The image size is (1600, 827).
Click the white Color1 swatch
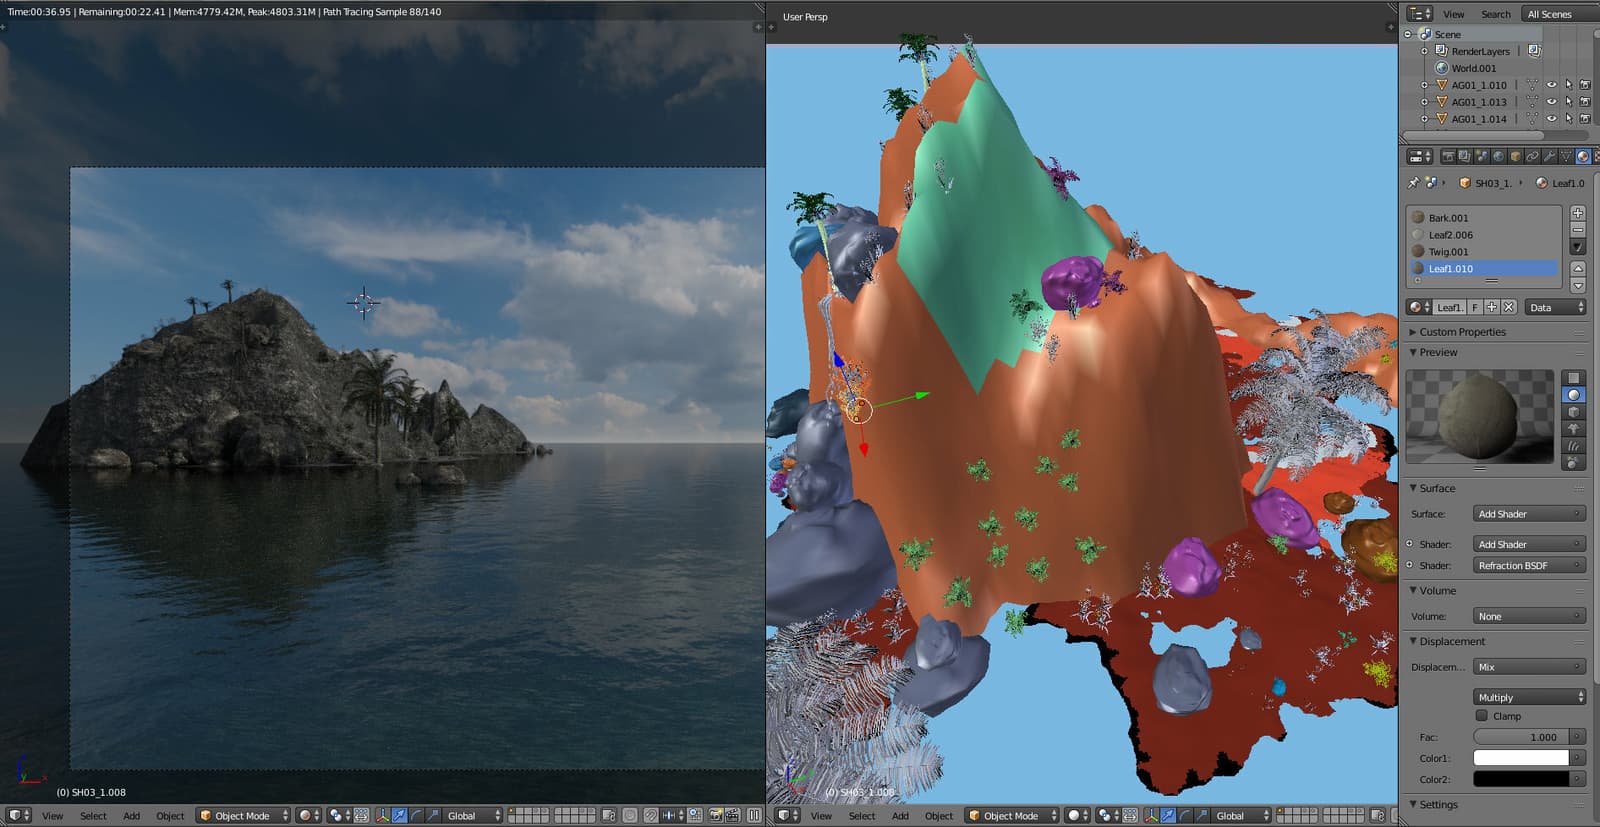tap(1521, 759)
